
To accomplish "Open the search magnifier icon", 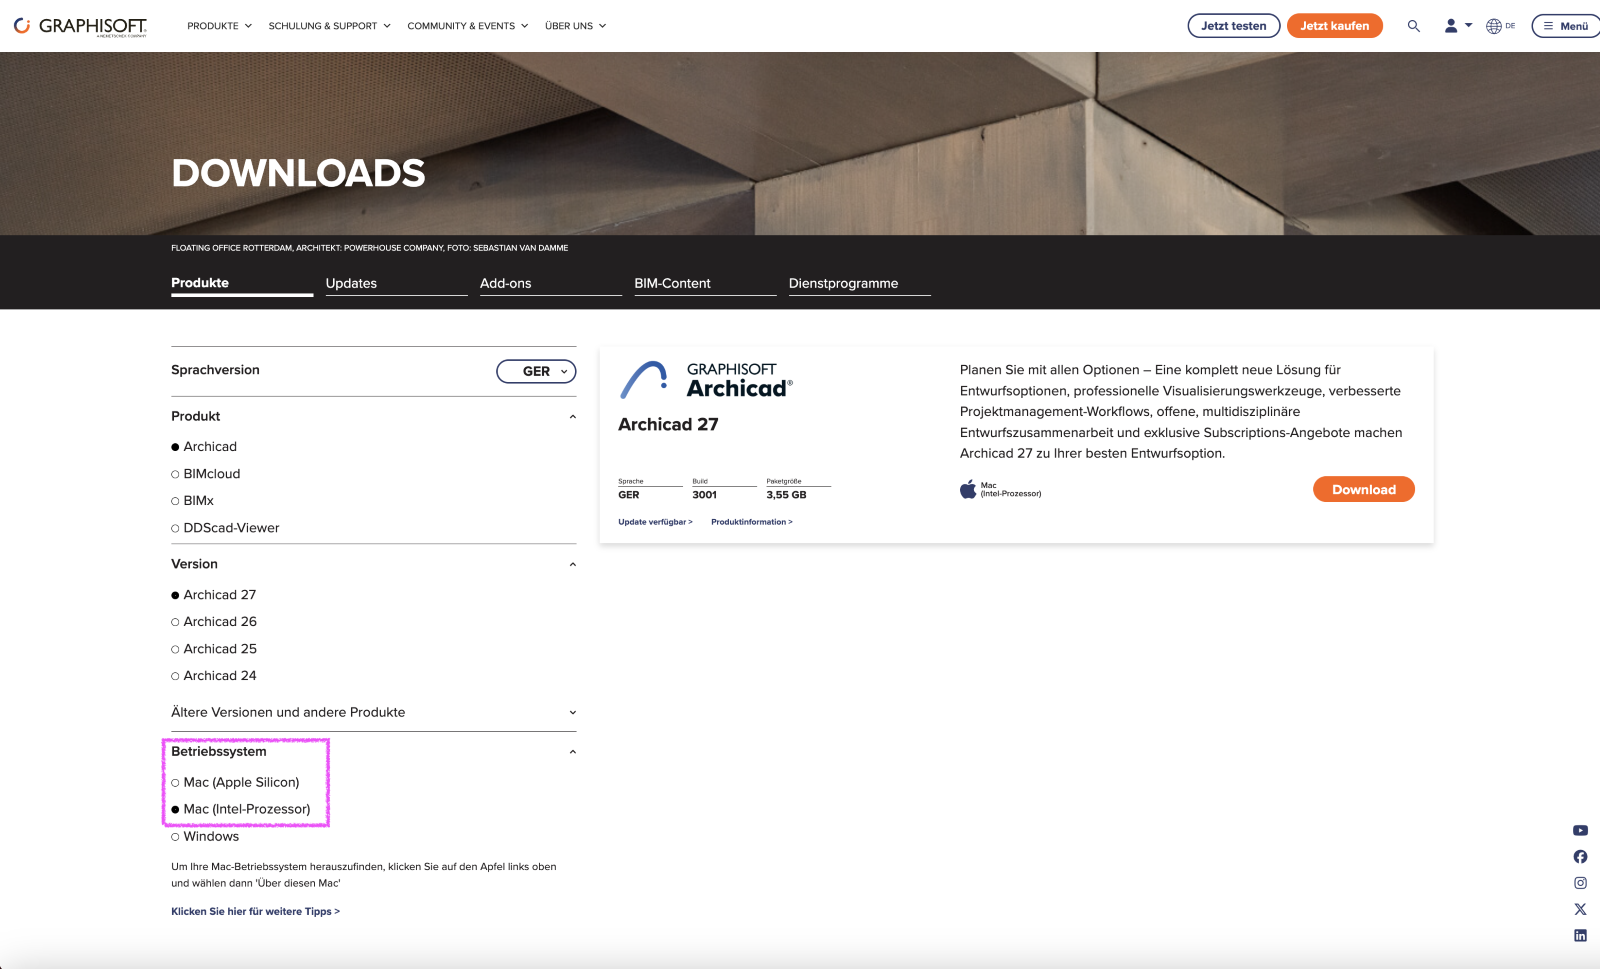I will [x=1414, y=26].
